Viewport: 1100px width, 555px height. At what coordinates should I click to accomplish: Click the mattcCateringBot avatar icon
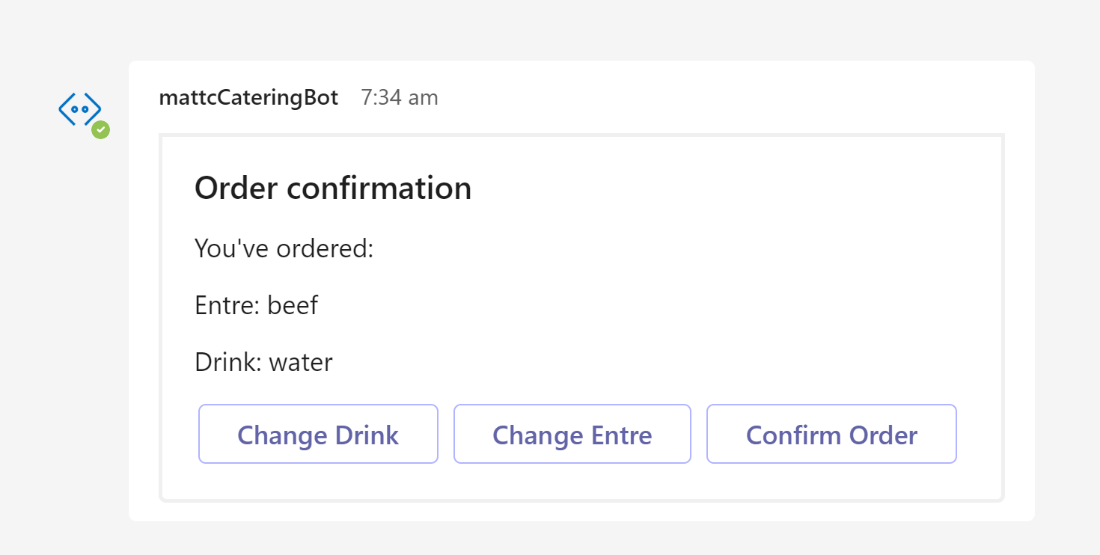80,110
